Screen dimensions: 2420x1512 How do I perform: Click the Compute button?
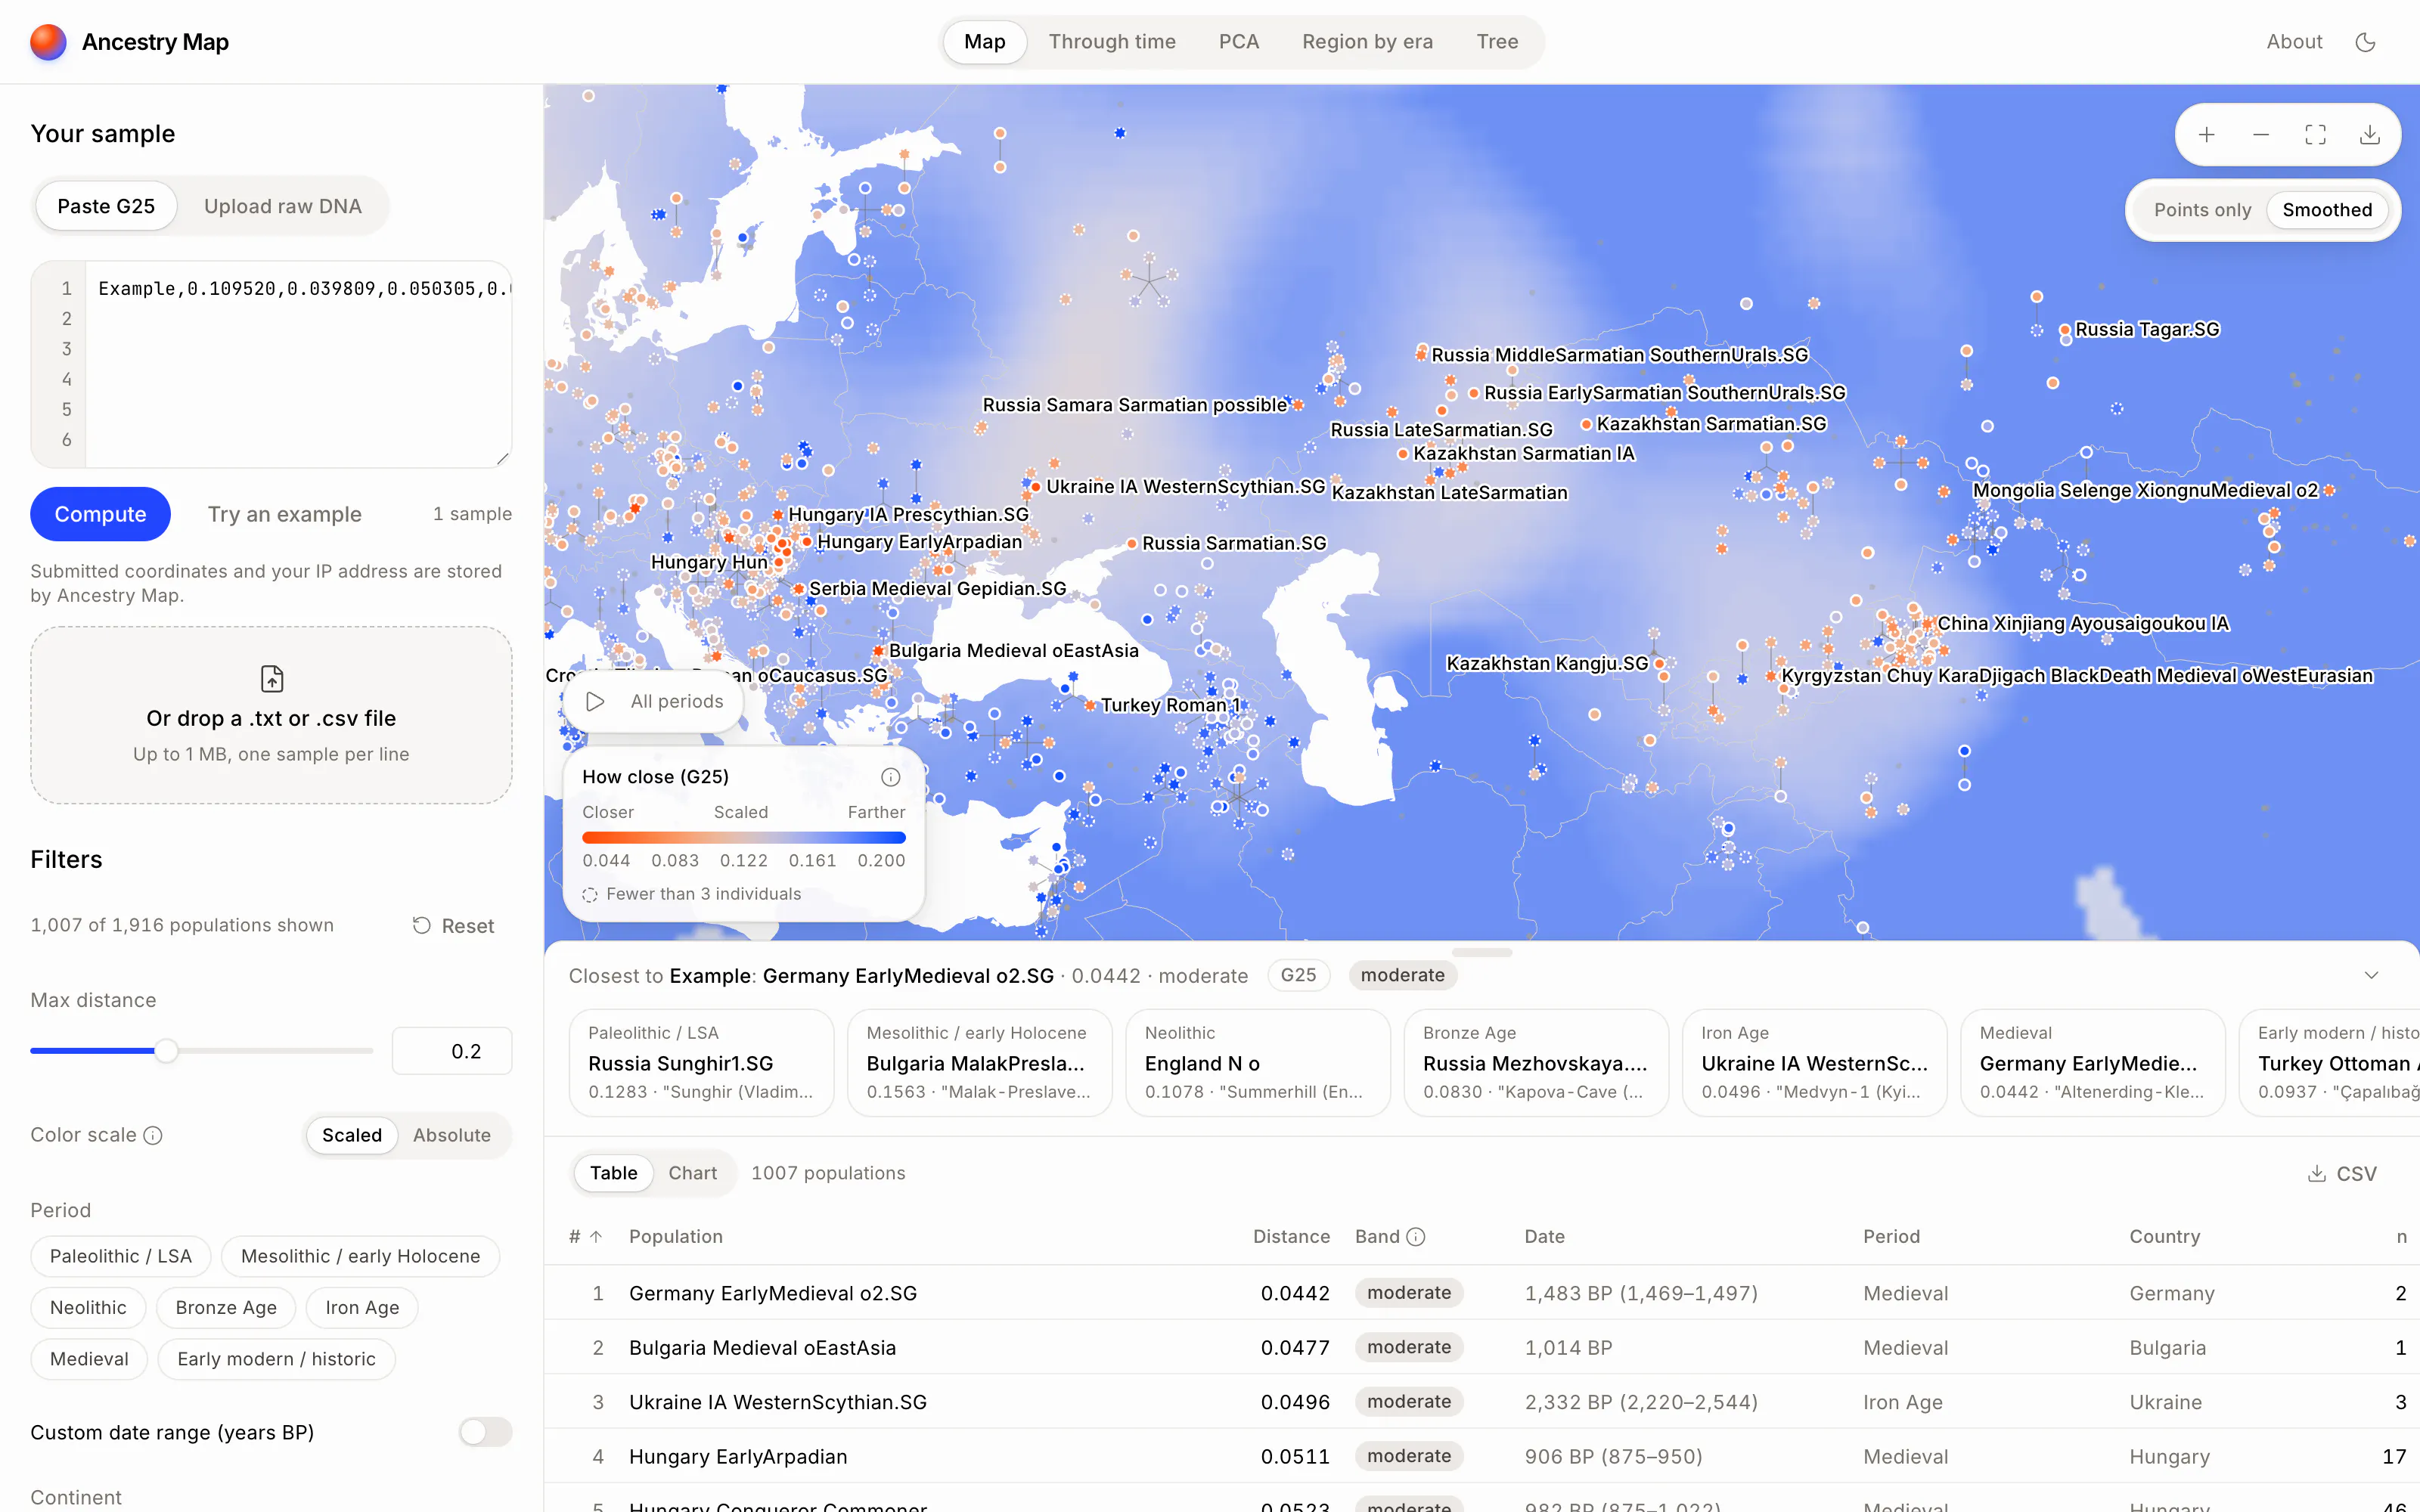[x=100, y=514]
